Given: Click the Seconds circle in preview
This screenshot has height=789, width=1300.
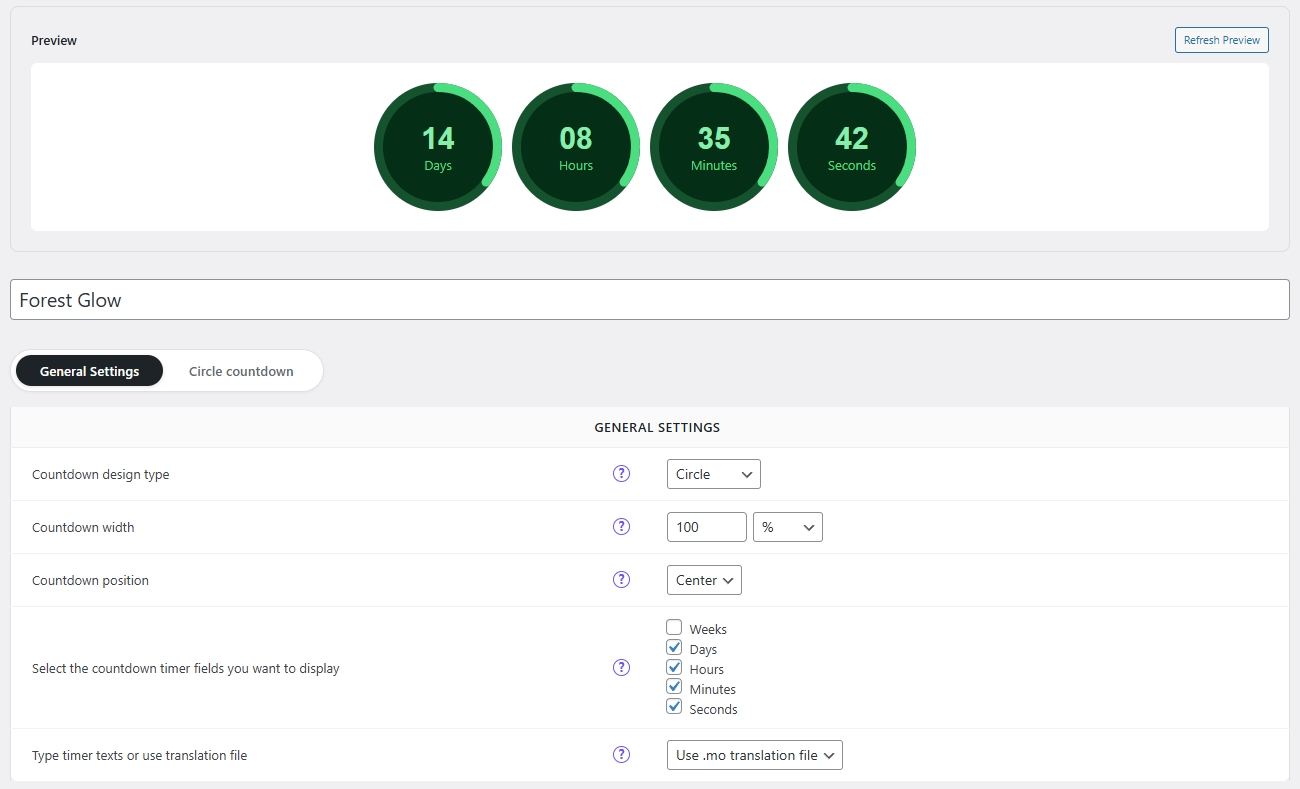Looking at the screenshot, I should 851,148.
